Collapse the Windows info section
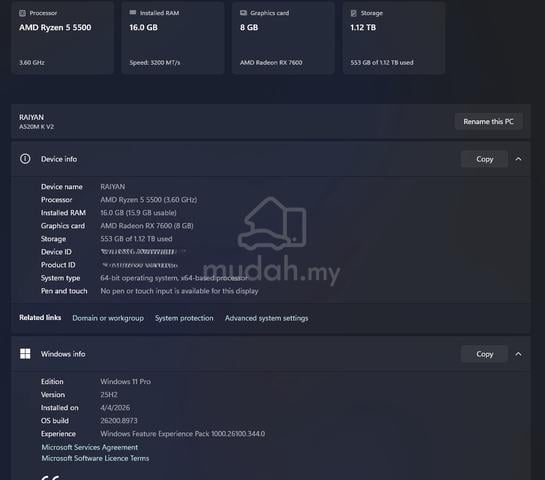This screenshot has height=480, width=545. coord(518,354)
